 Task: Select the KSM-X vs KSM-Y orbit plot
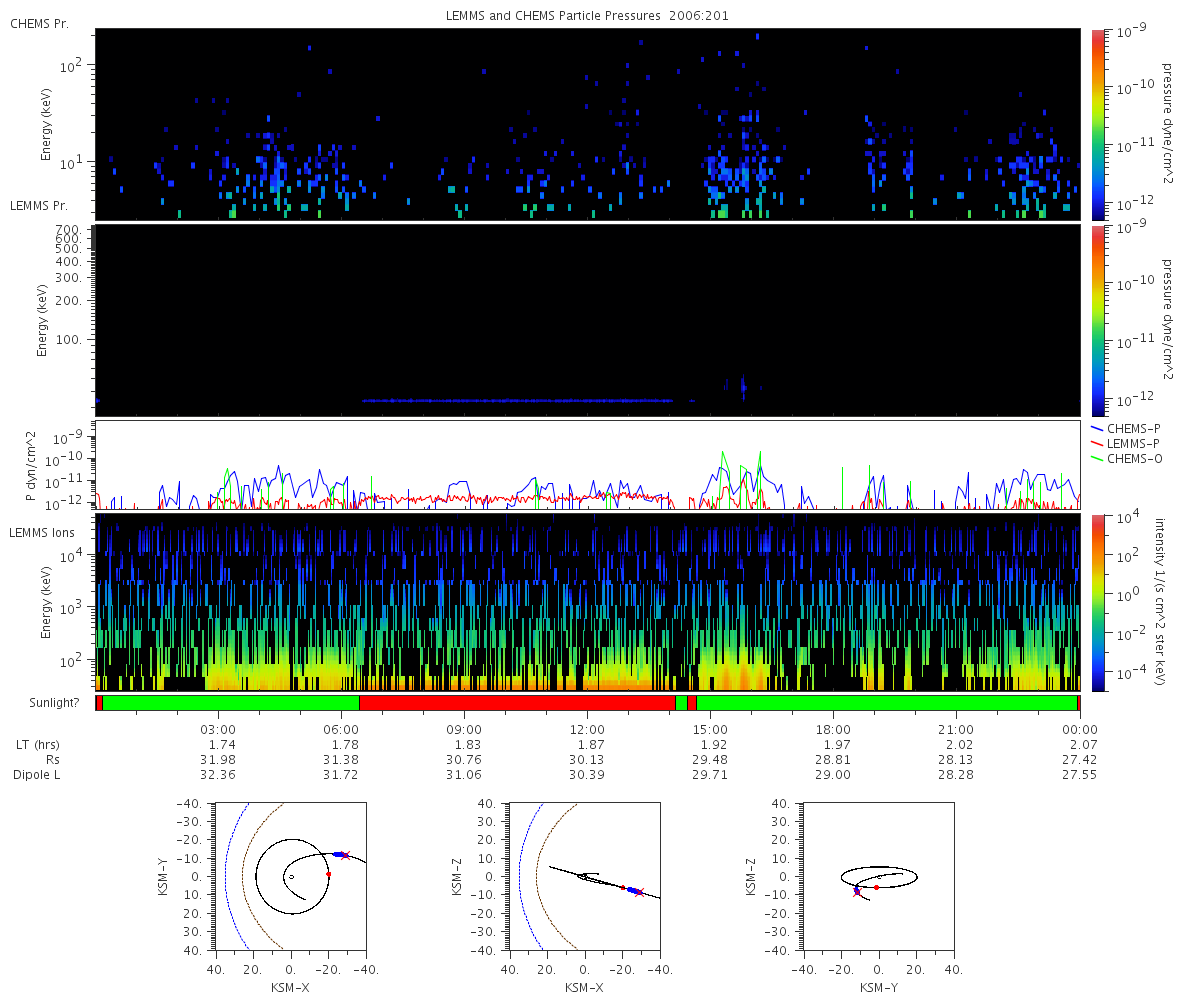coord(291,876)
